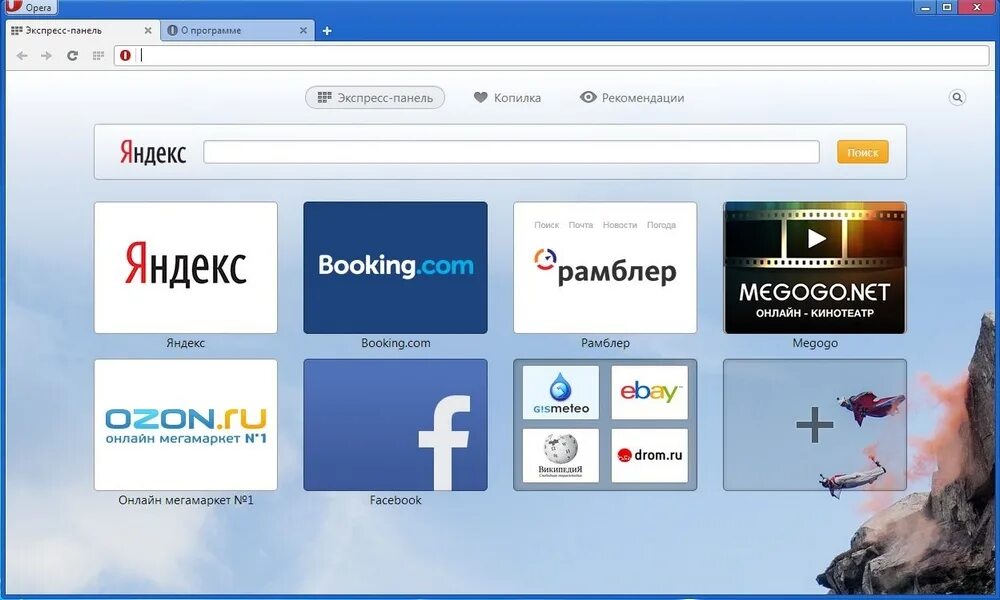Open drom.ru in the folder tile
The image size is (1000, 600).
point(649,455)
